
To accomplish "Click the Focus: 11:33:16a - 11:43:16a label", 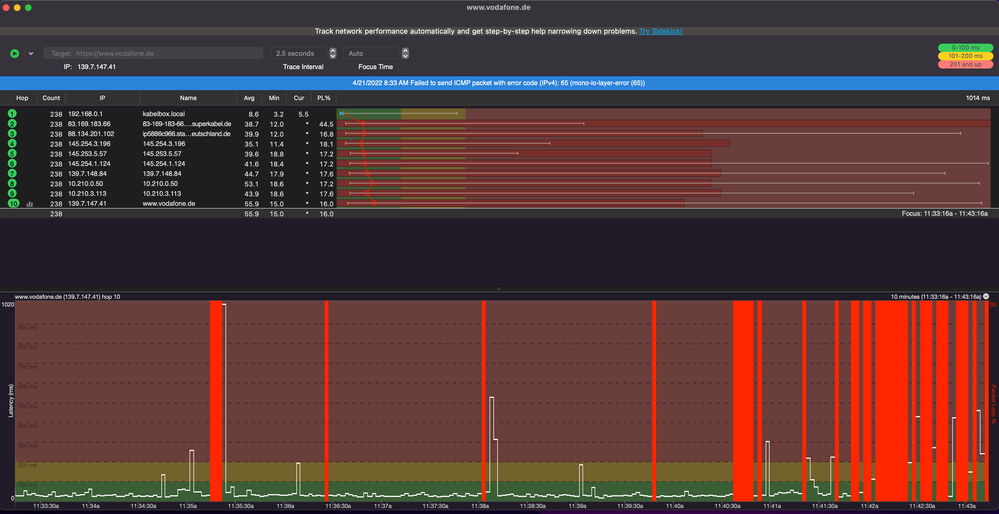I will (x=945, y=213).
